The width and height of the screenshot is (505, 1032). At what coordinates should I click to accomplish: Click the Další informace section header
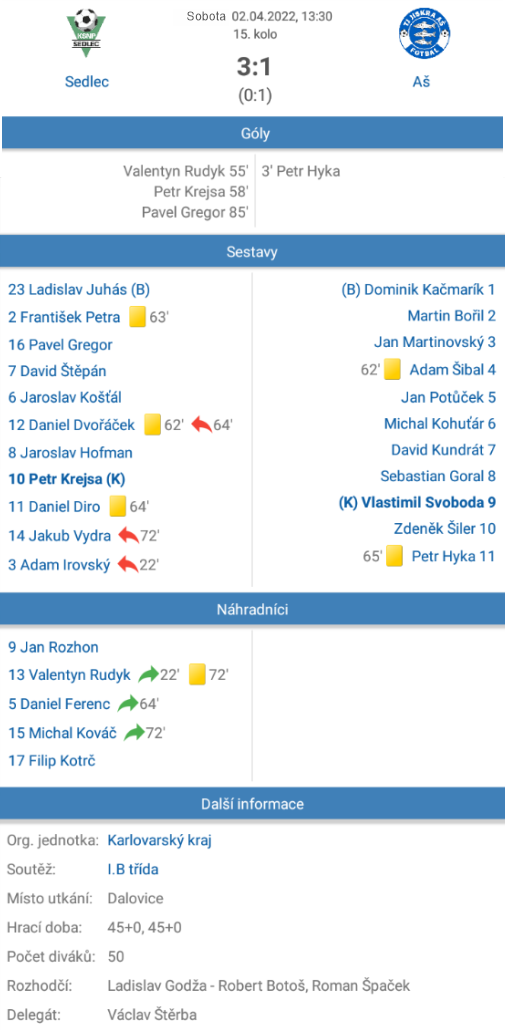tap(252, 804)
